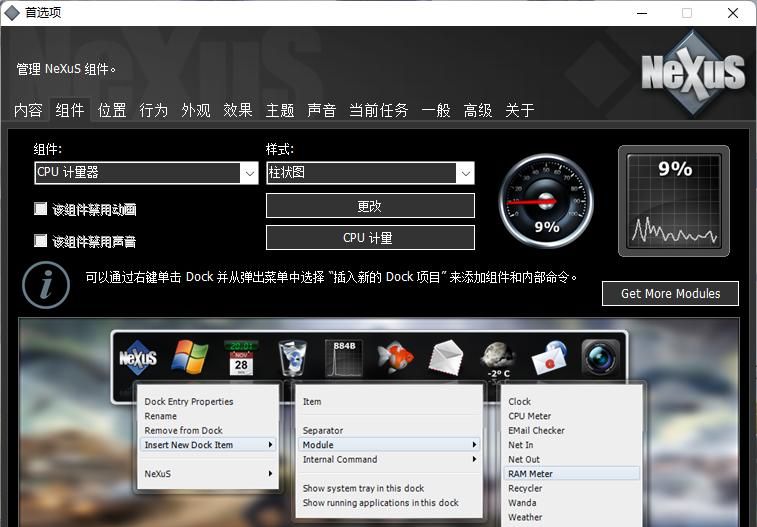The width and height of the screenshot is (757, 527).
Task: Click the NeXuS icon in the dock preview
Action: click(x=138, y=358)
